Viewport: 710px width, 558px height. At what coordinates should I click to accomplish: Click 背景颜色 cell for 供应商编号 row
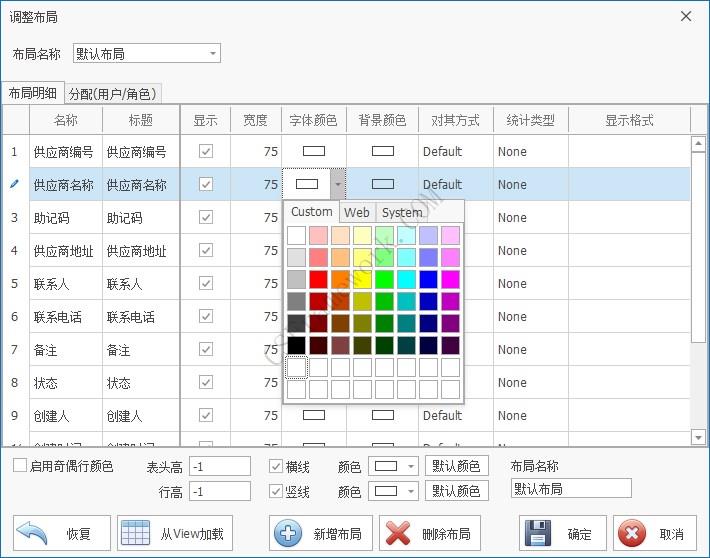pyautogui.click(x=383, y=151)
